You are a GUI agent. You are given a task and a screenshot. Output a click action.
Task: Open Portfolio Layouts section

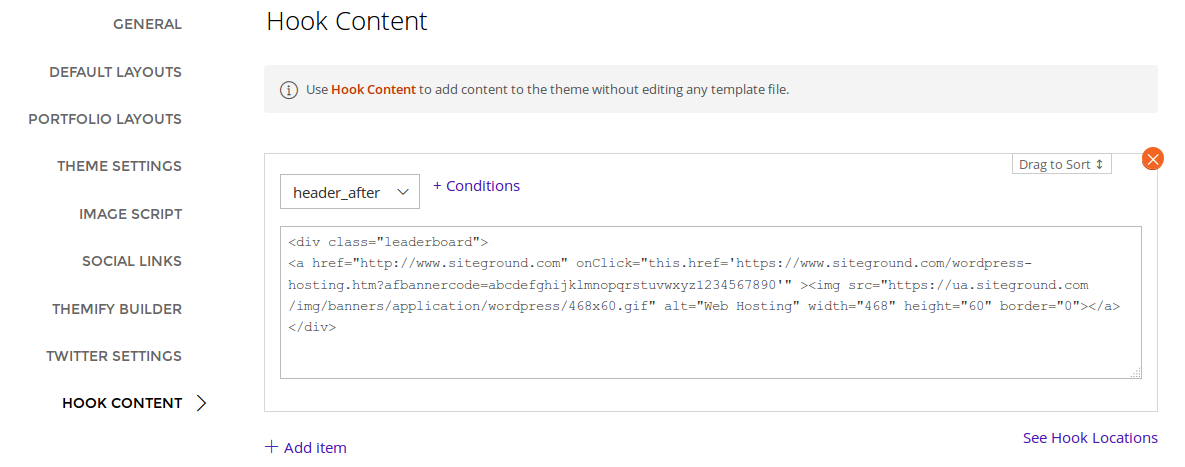105,119
